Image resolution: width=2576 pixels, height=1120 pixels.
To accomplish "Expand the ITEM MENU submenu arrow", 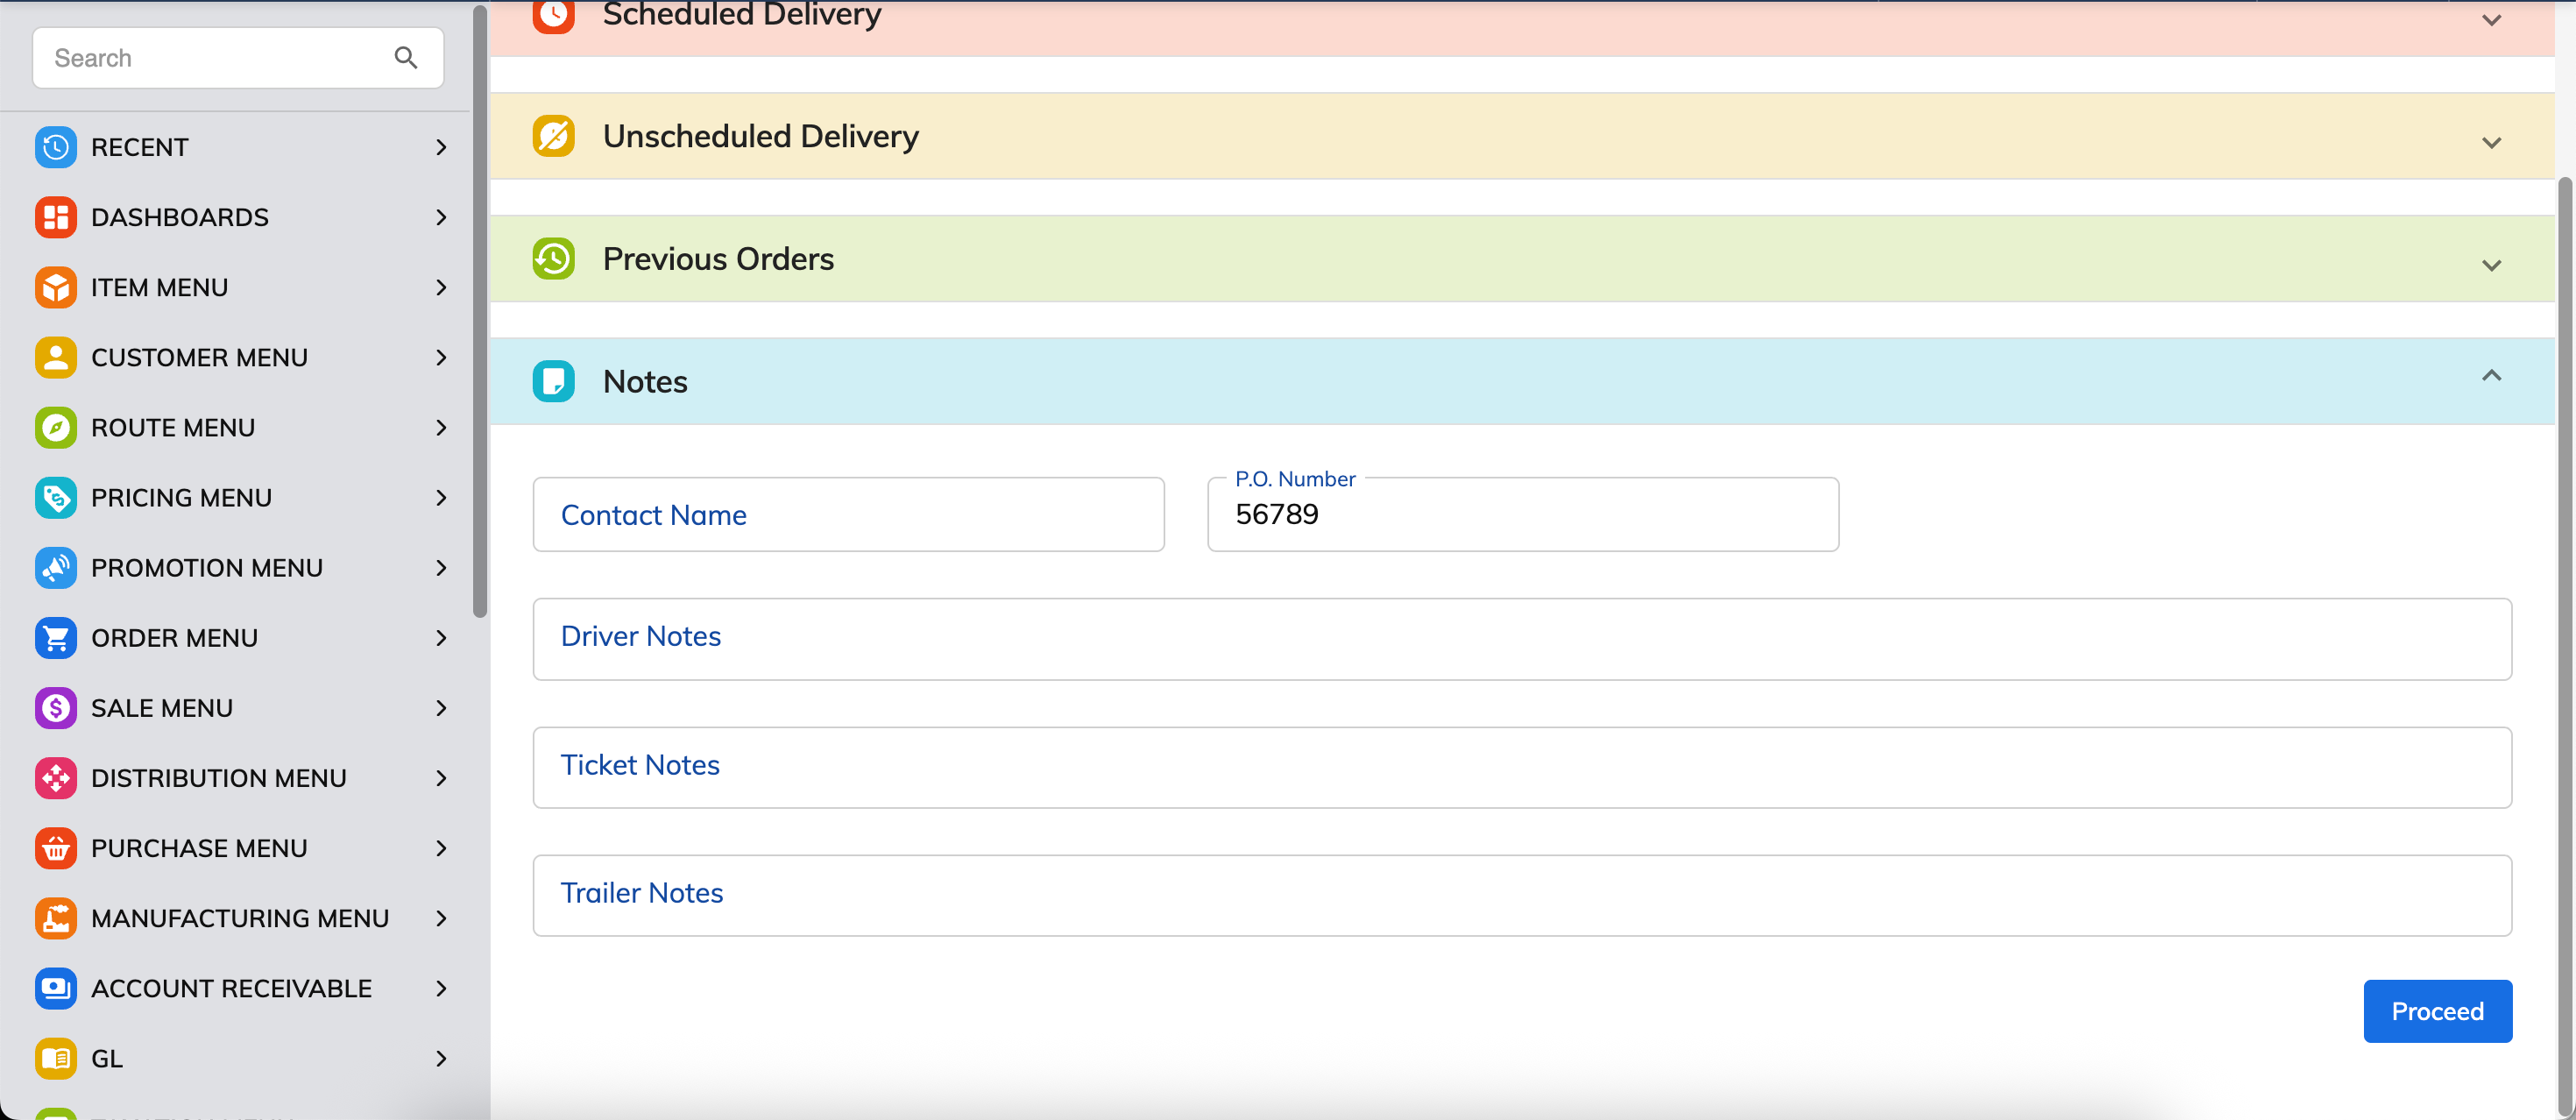I will point(441,287).
